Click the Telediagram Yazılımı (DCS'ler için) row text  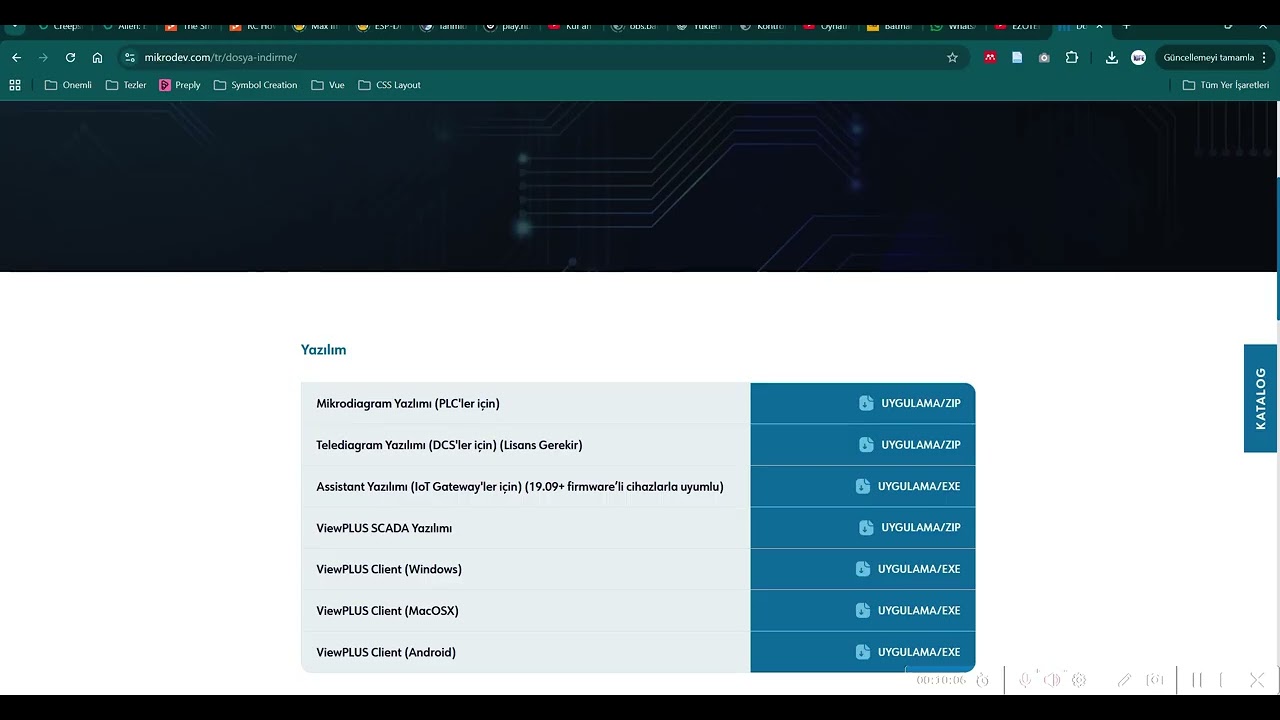[x=449, y=445]
